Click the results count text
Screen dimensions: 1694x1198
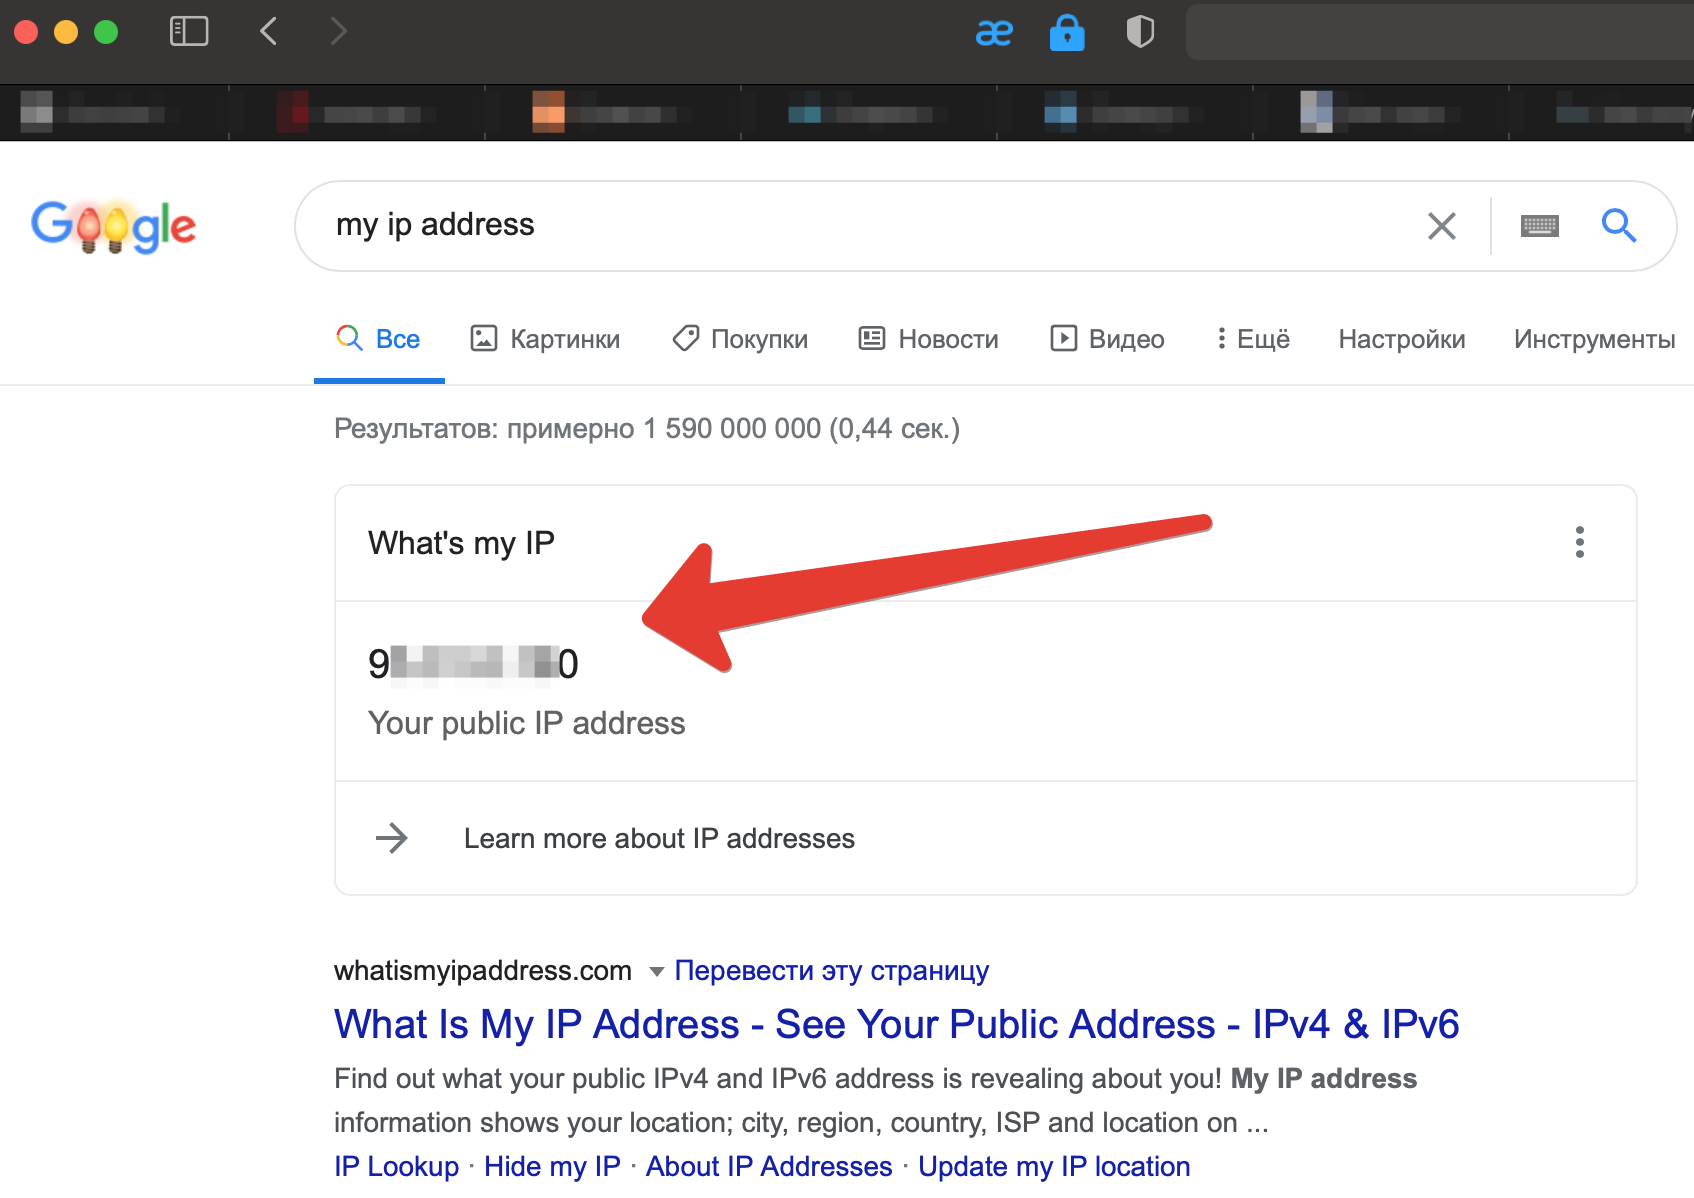[647, 429]
